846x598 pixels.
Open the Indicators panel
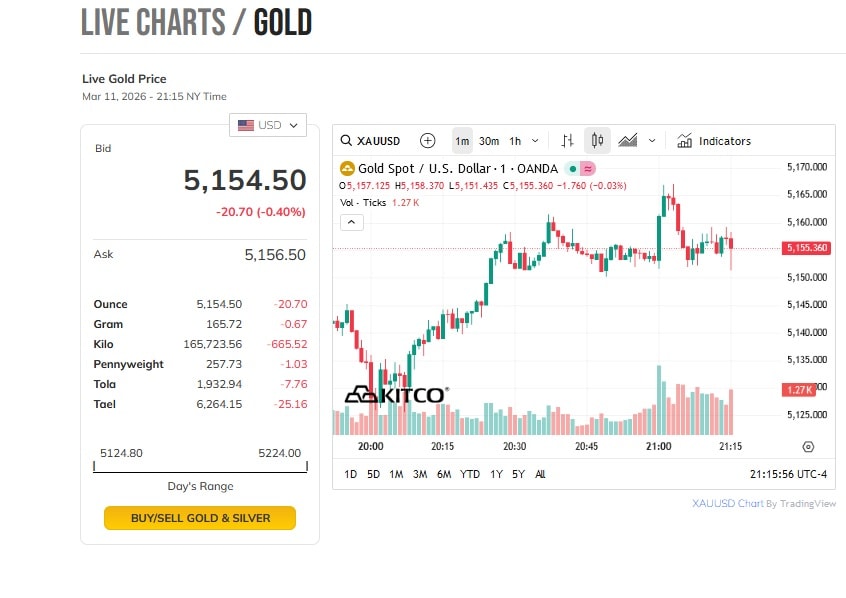[714, 141]
